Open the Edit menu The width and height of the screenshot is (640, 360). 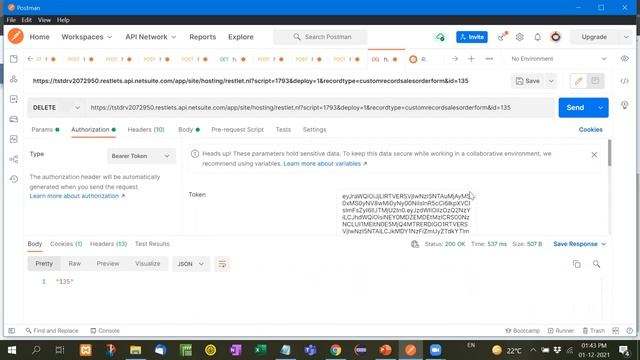tap(27, 20)
